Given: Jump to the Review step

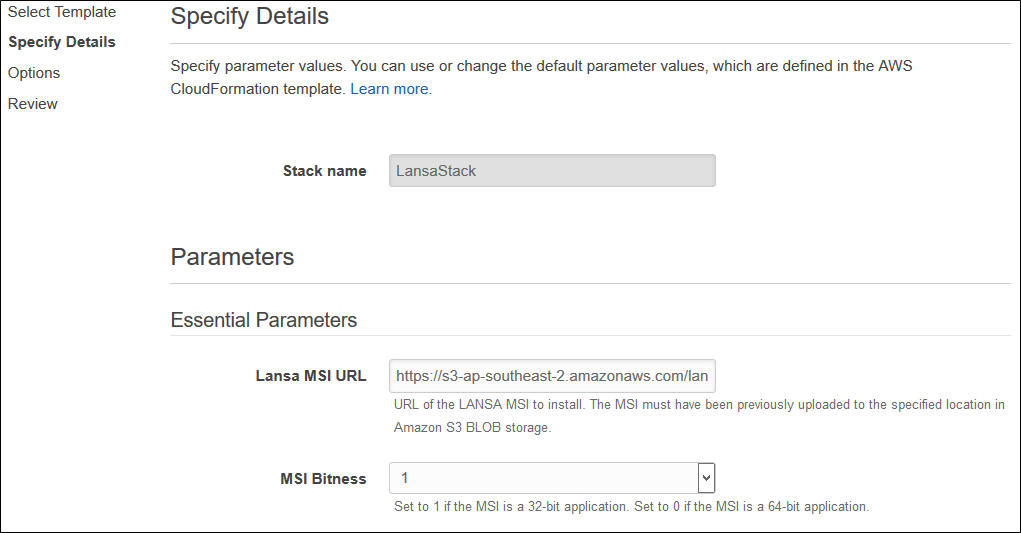Looking at the screenshot, I should tap(33, 104).
